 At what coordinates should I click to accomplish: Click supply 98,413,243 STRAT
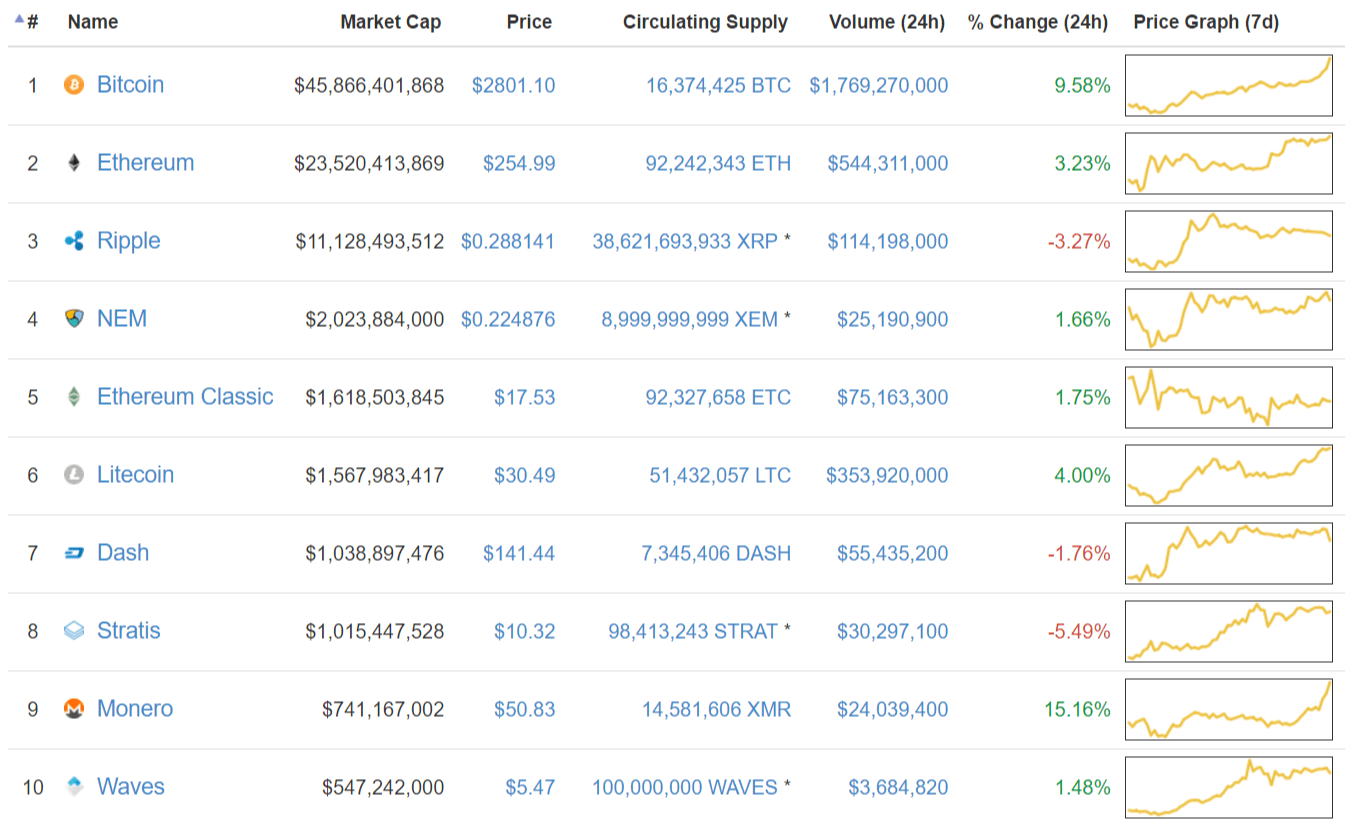[x=693, y=631]
